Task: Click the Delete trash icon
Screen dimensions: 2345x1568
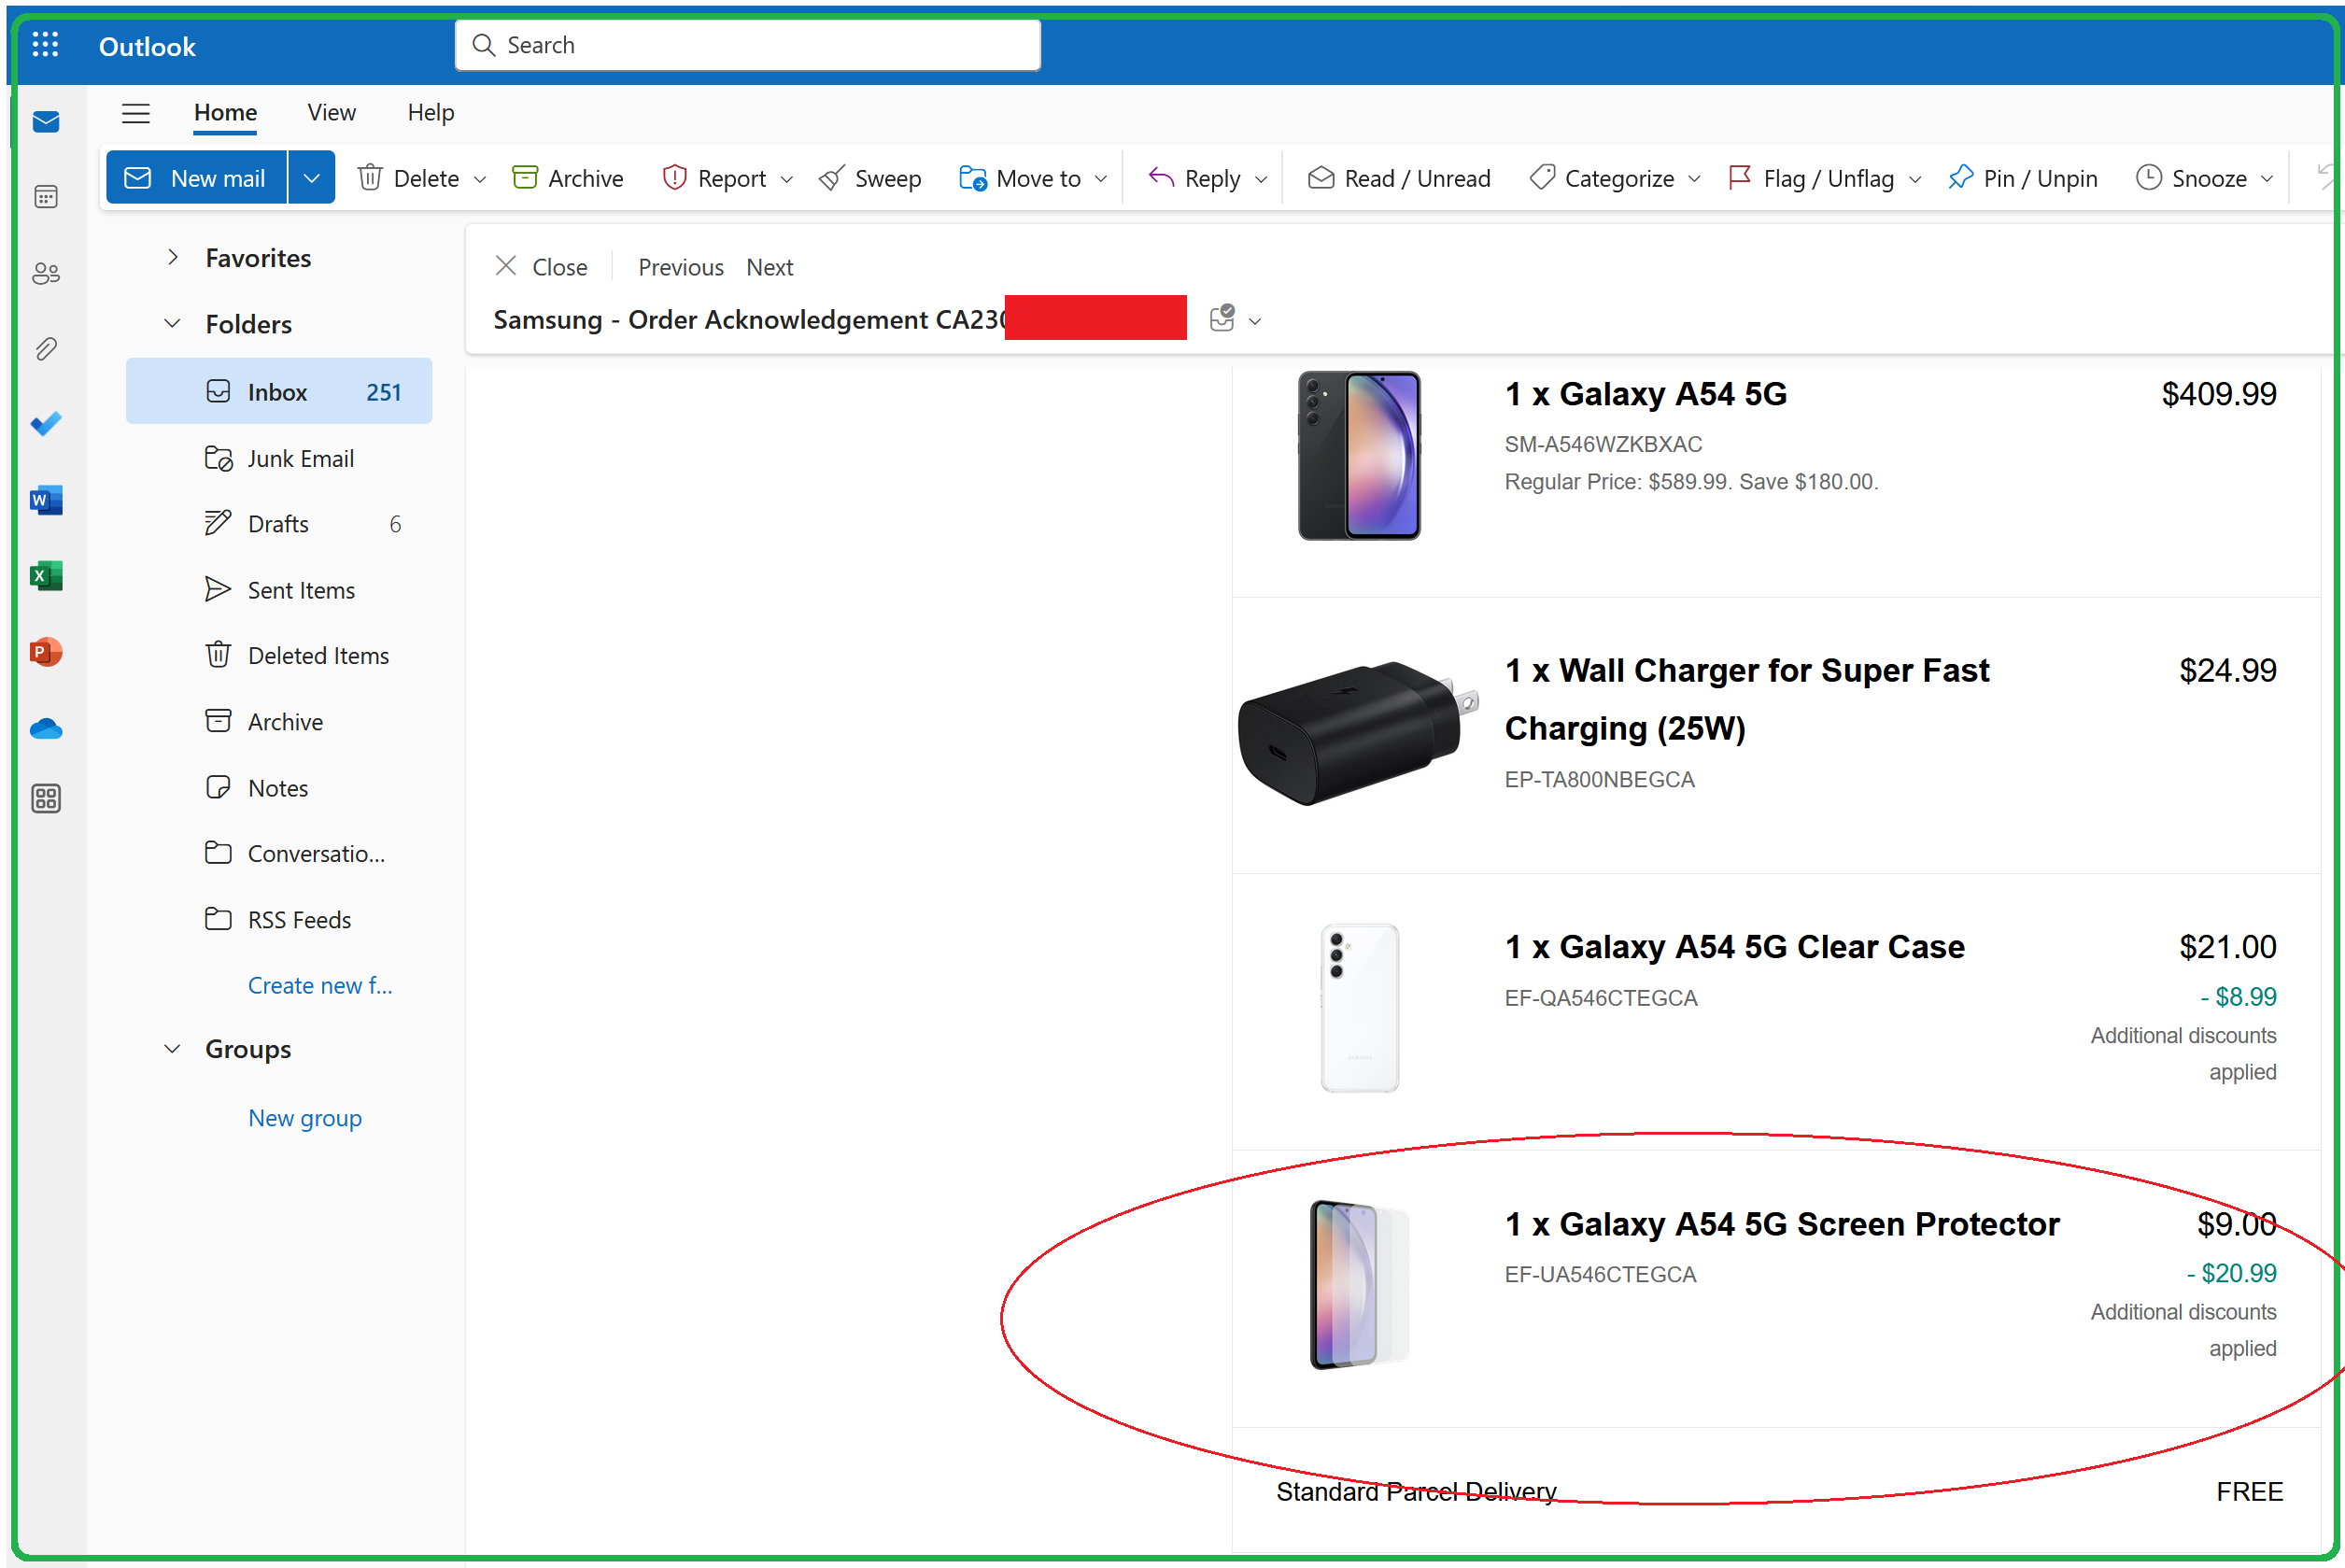Action: click(x=370, y=178)
